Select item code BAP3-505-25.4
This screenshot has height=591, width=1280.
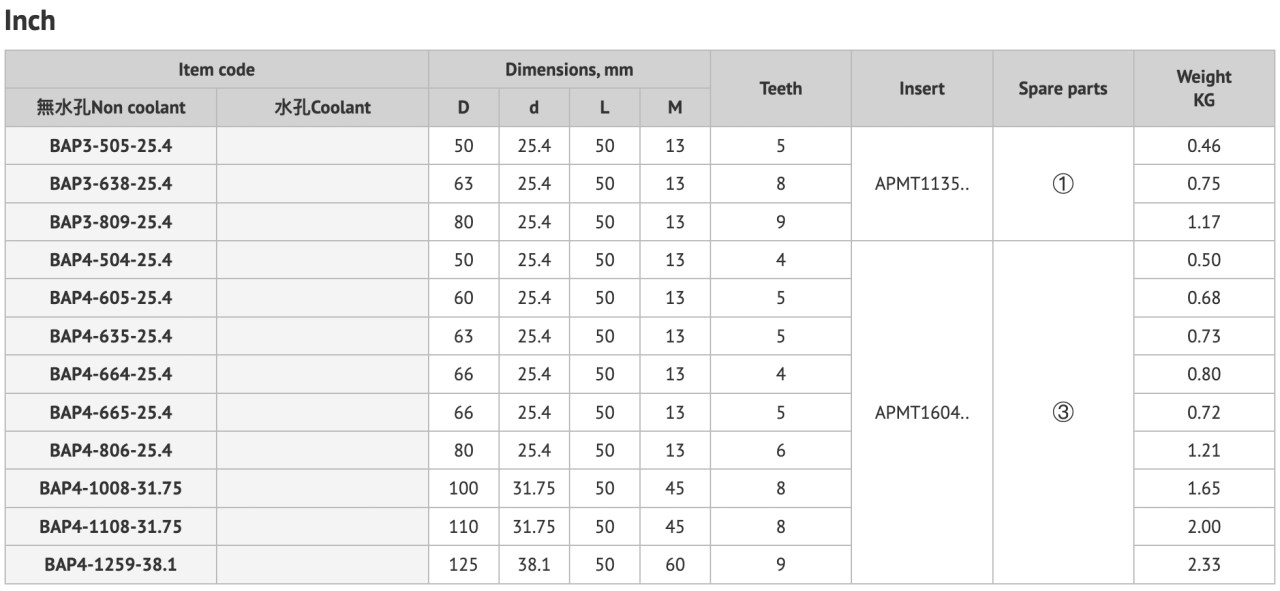[111, 146]
